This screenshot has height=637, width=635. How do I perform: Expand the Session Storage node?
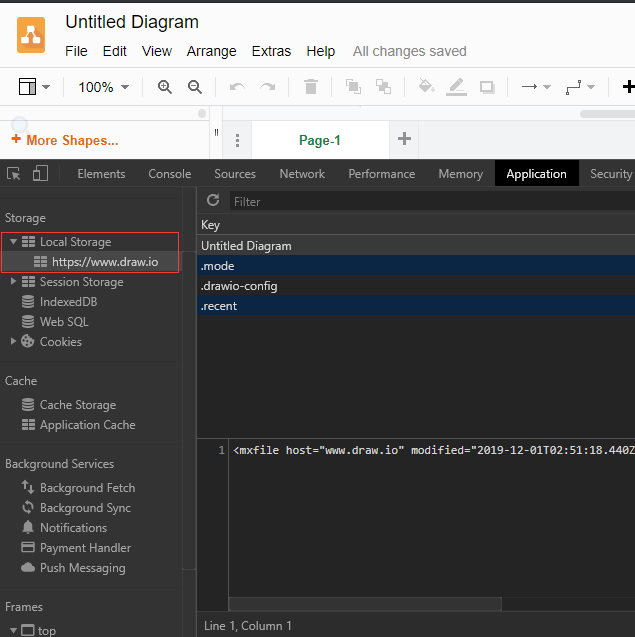pos(13,281)
